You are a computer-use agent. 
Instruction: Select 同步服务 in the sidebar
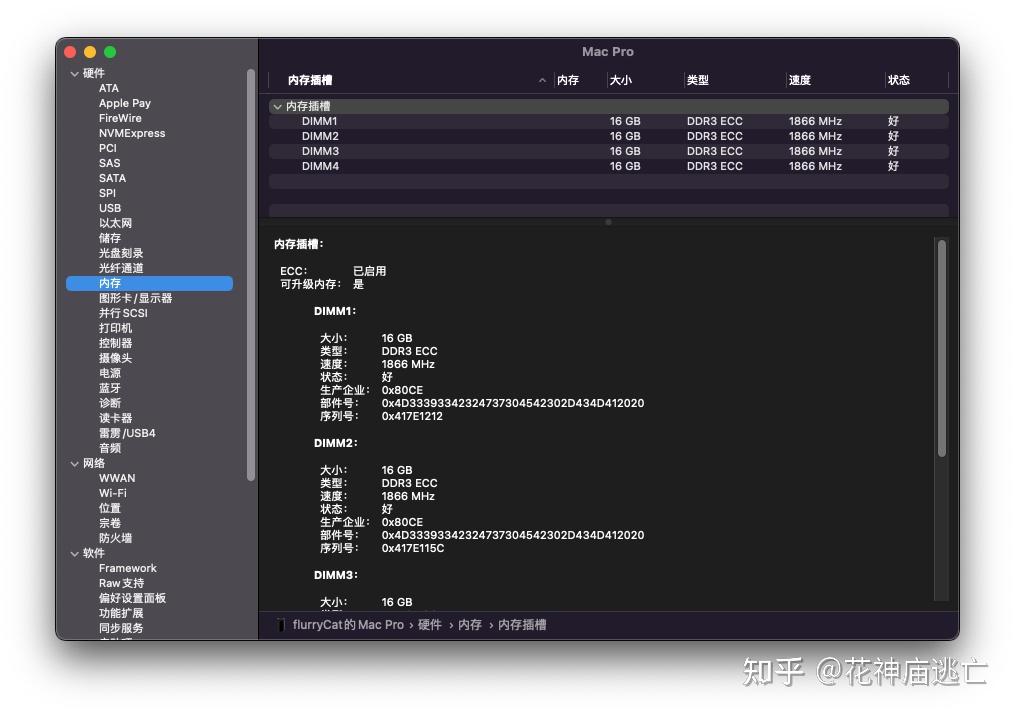[121, 628]
